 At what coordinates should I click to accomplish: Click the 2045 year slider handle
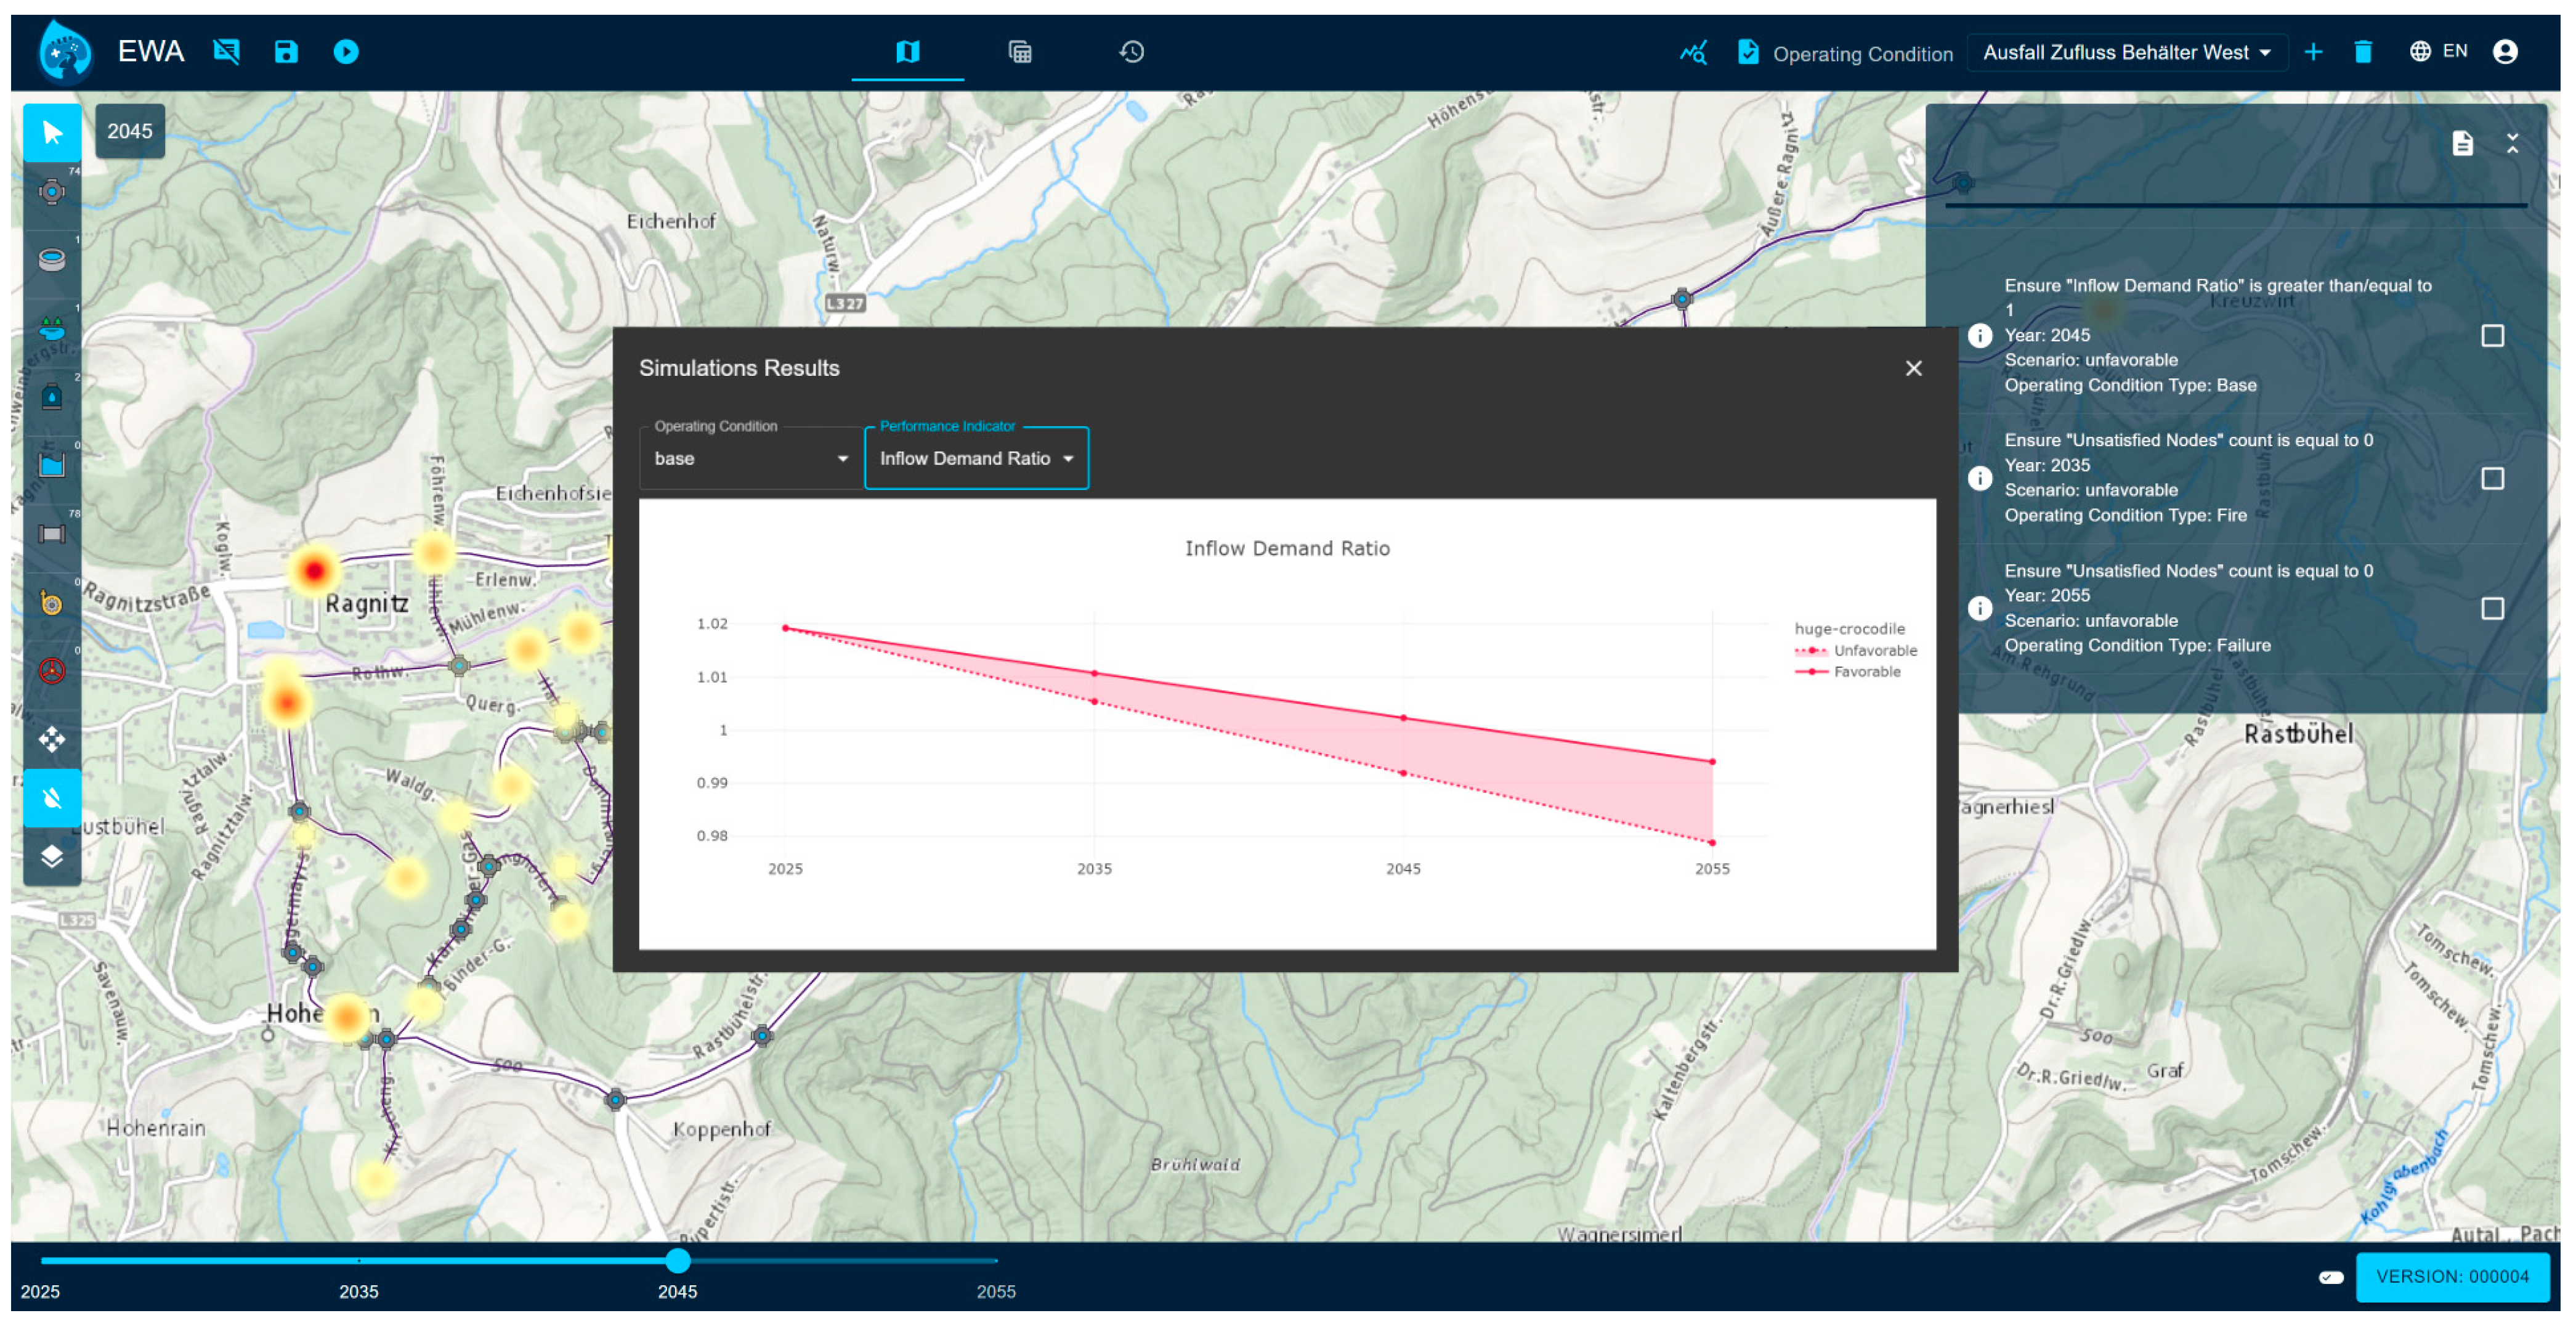pos(677,1260)
